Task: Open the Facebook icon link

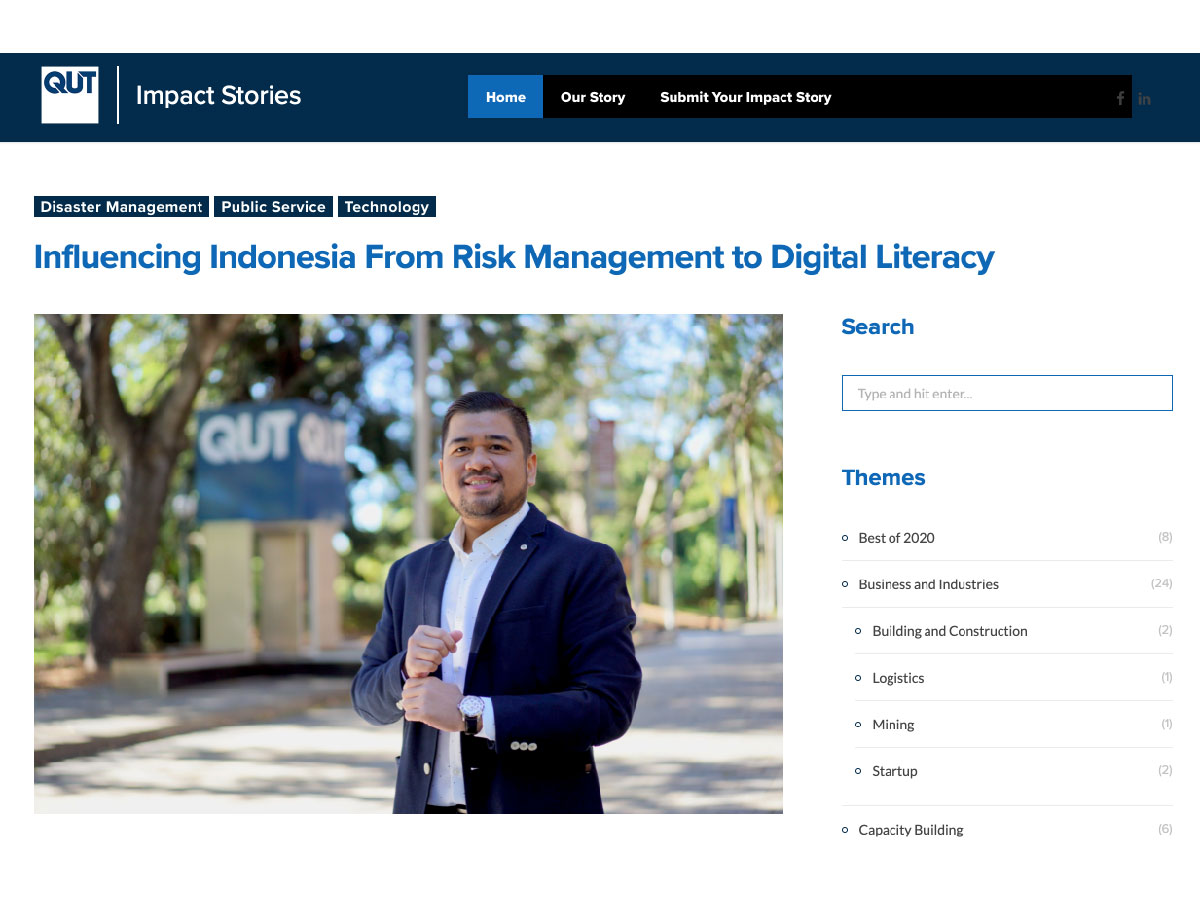Action: click(1120, 98)
